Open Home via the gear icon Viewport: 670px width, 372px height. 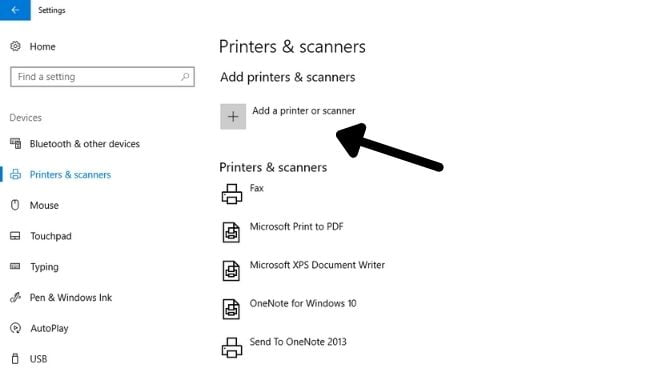pos(15,46)
